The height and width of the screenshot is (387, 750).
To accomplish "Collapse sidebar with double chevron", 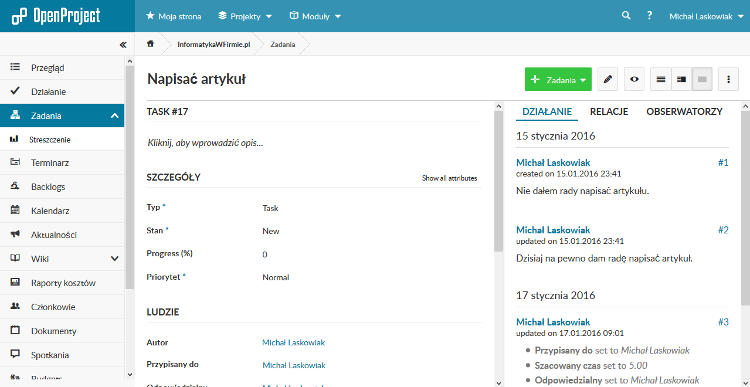I will point(123,44).
